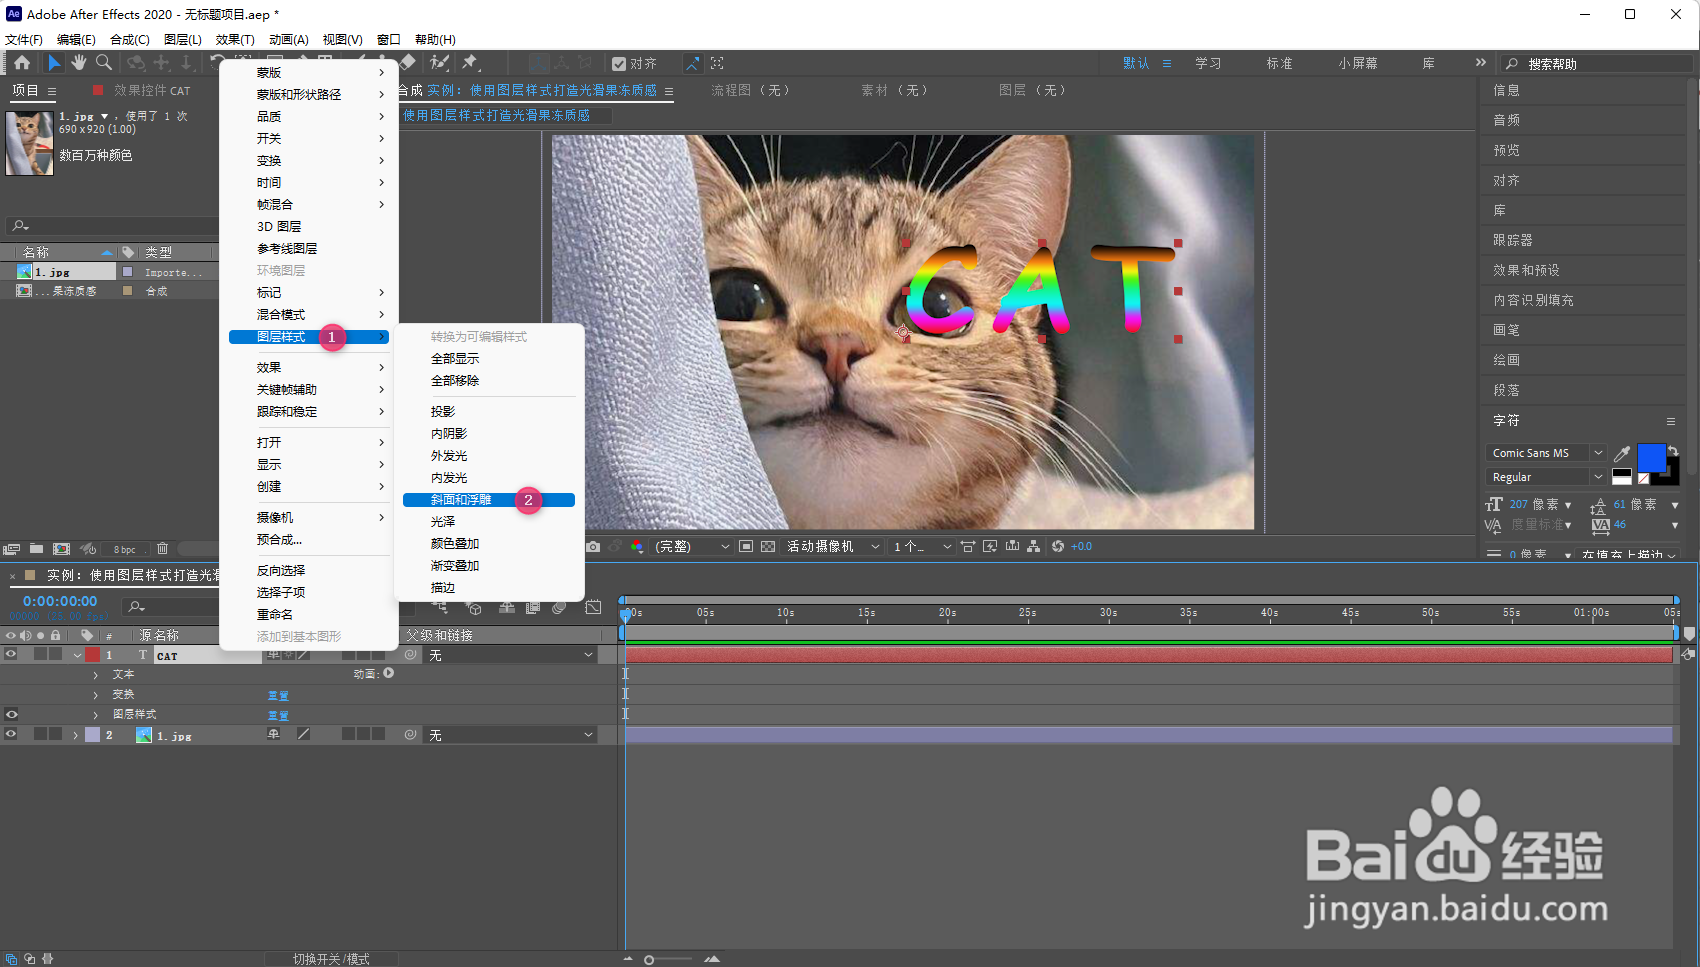Select the Hand tool

click(x=79, y=63)
